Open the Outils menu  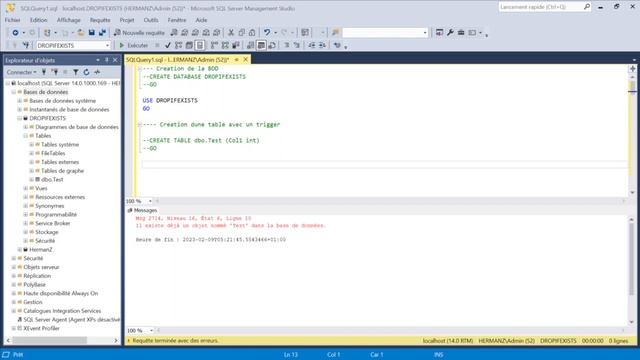click(151, 20)
